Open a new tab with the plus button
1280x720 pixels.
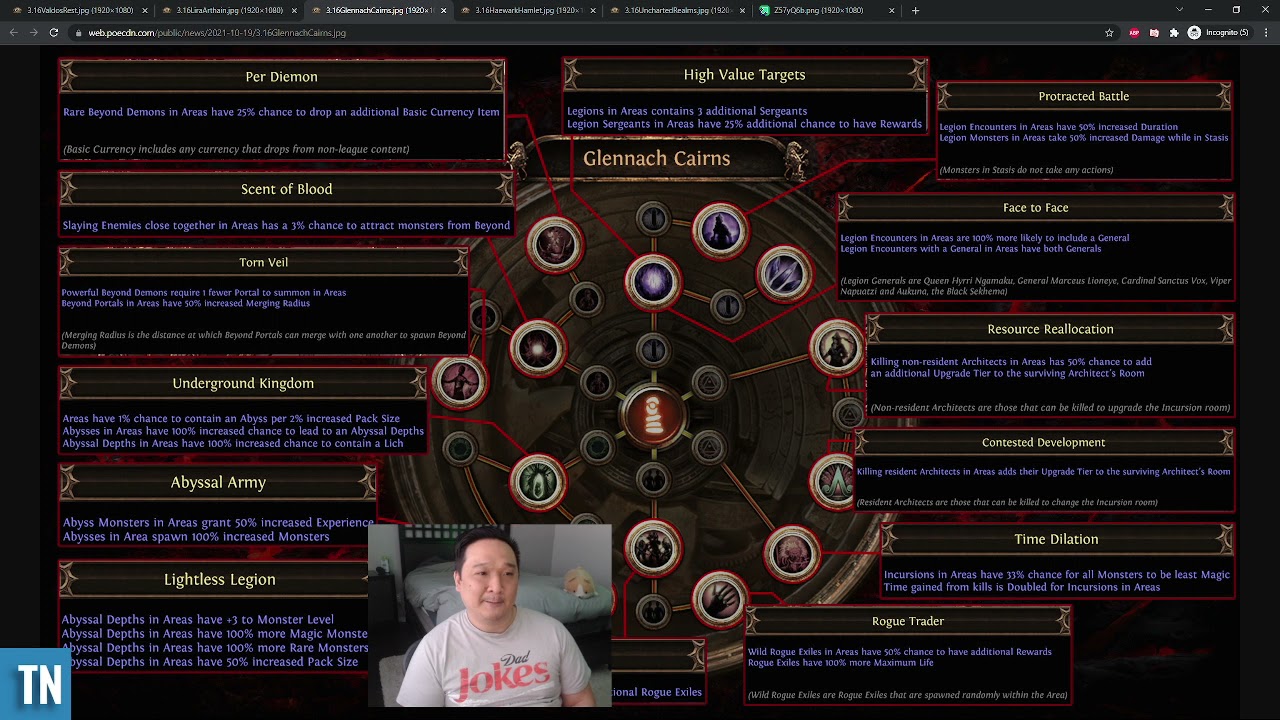click(915, 10)
